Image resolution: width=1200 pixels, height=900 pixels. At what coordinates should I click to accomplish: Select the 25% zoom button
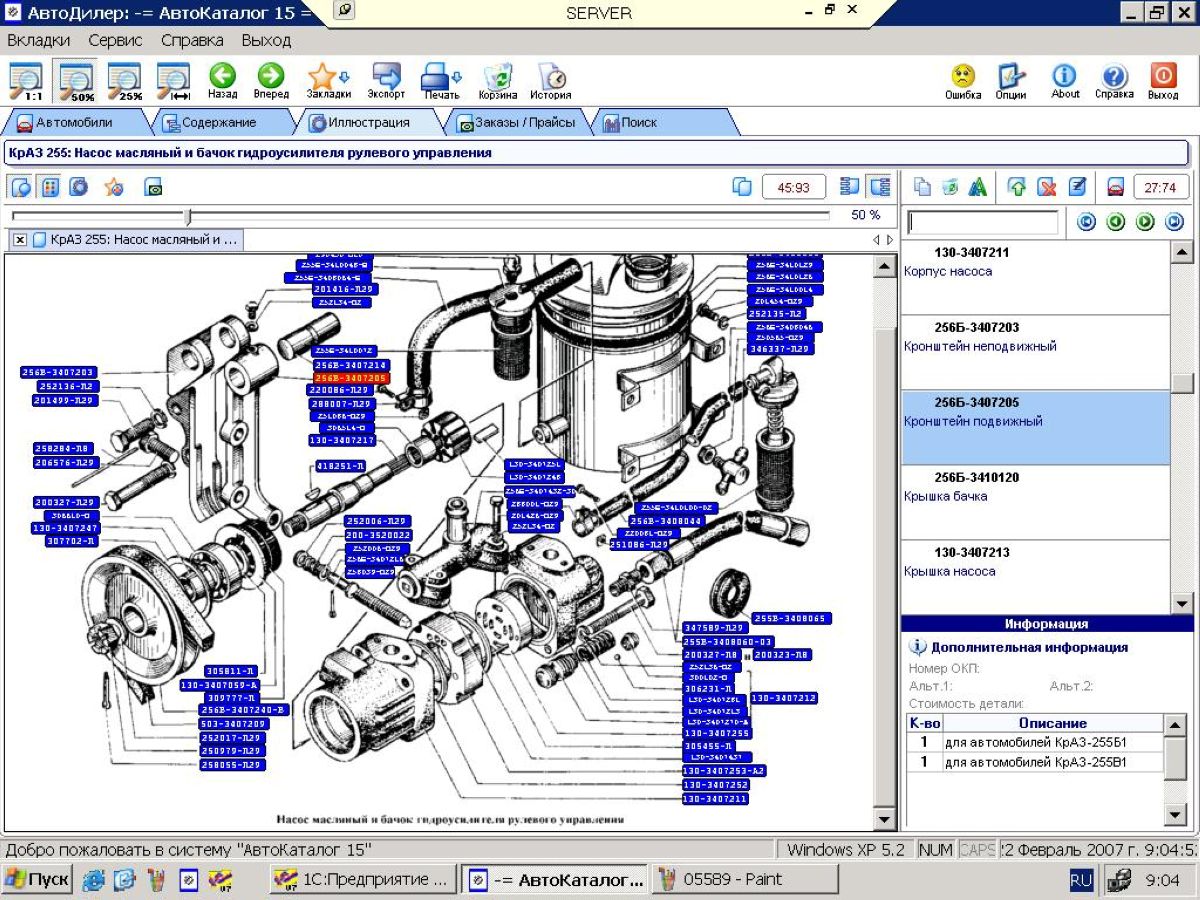pos(126,81)
